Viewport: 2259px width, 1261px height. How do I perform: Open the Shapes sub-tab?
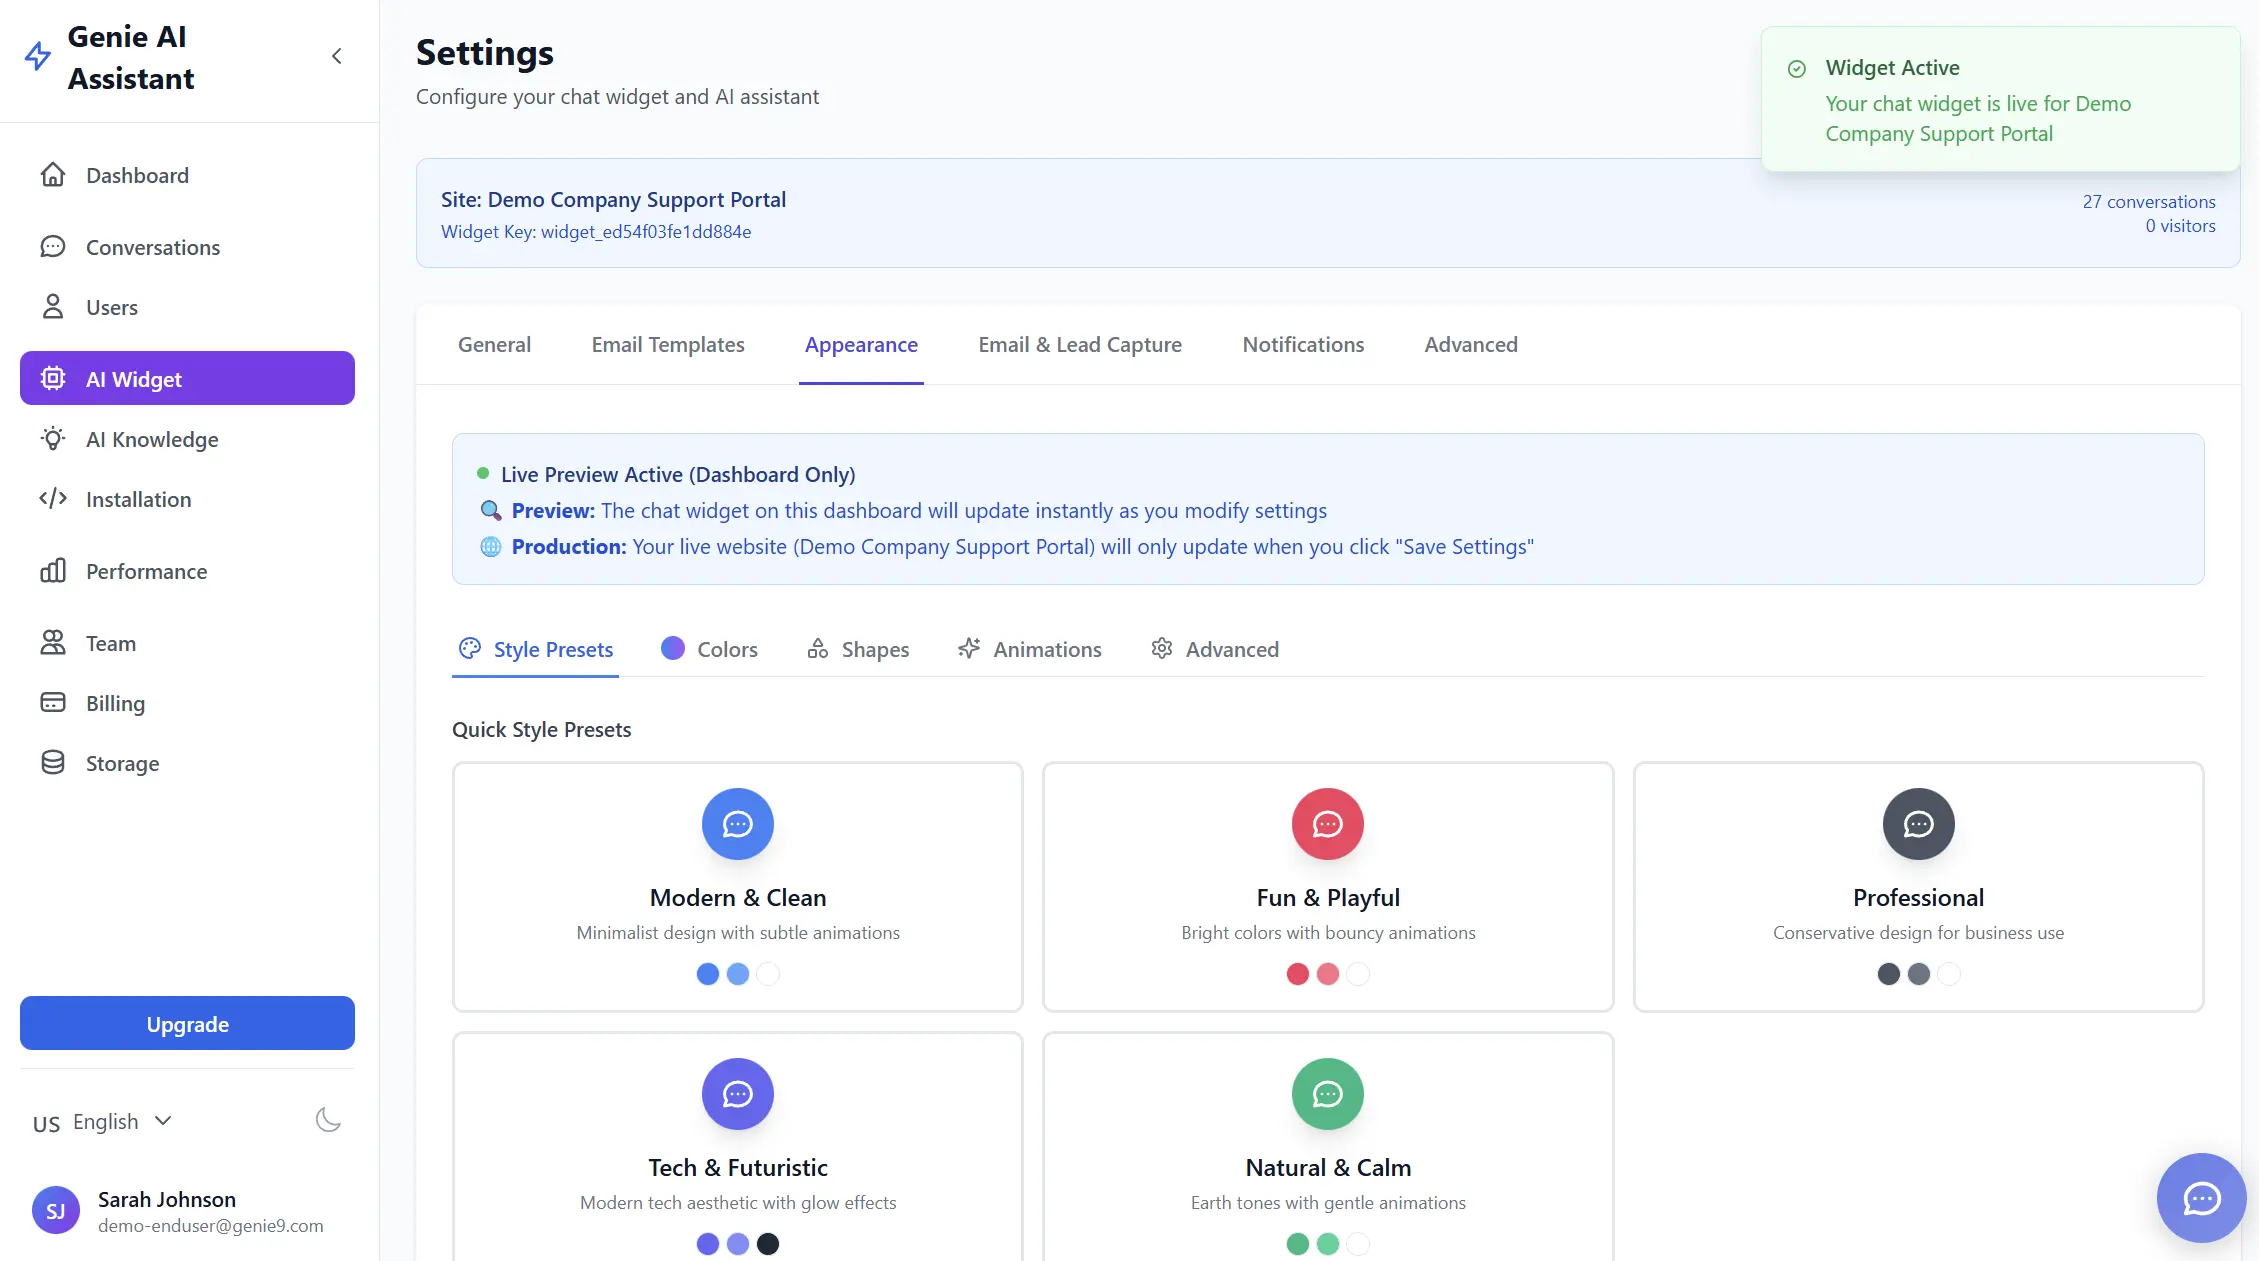coord(858,649)
